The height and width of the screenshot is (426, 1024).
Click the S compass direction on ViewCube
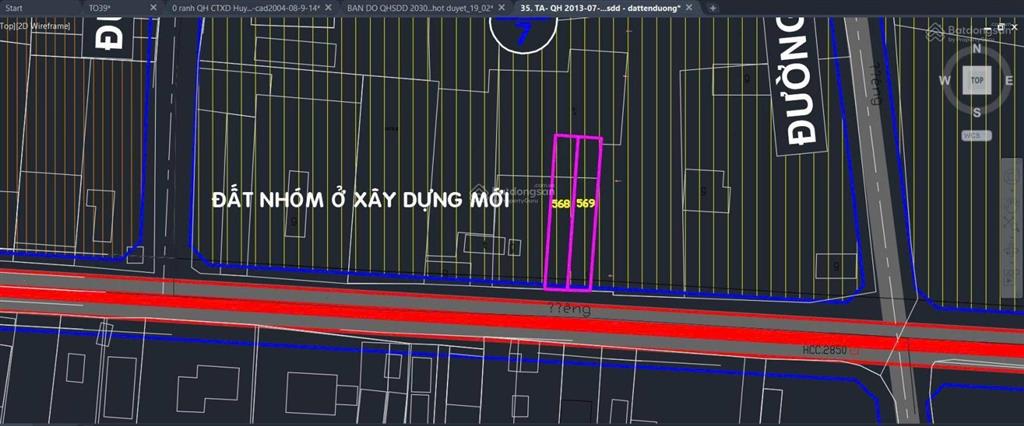(977, 112)
